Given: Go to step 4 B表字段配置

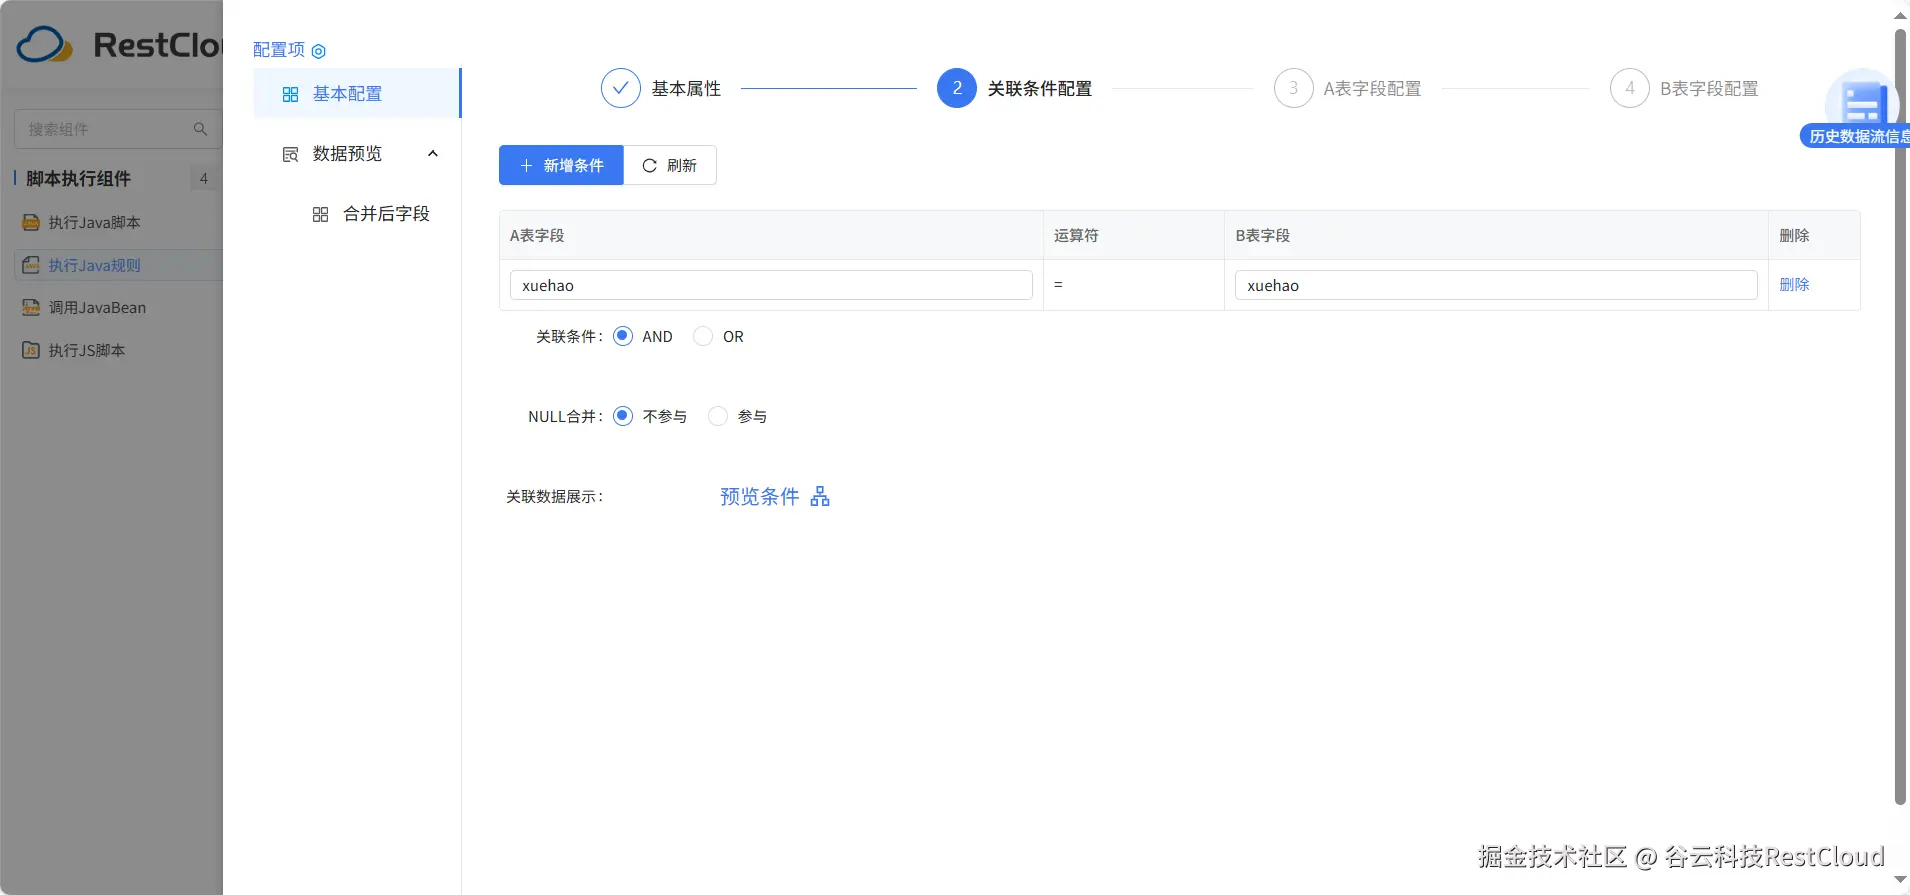Looking at the screenshot, I should (x=1629, y=88).
